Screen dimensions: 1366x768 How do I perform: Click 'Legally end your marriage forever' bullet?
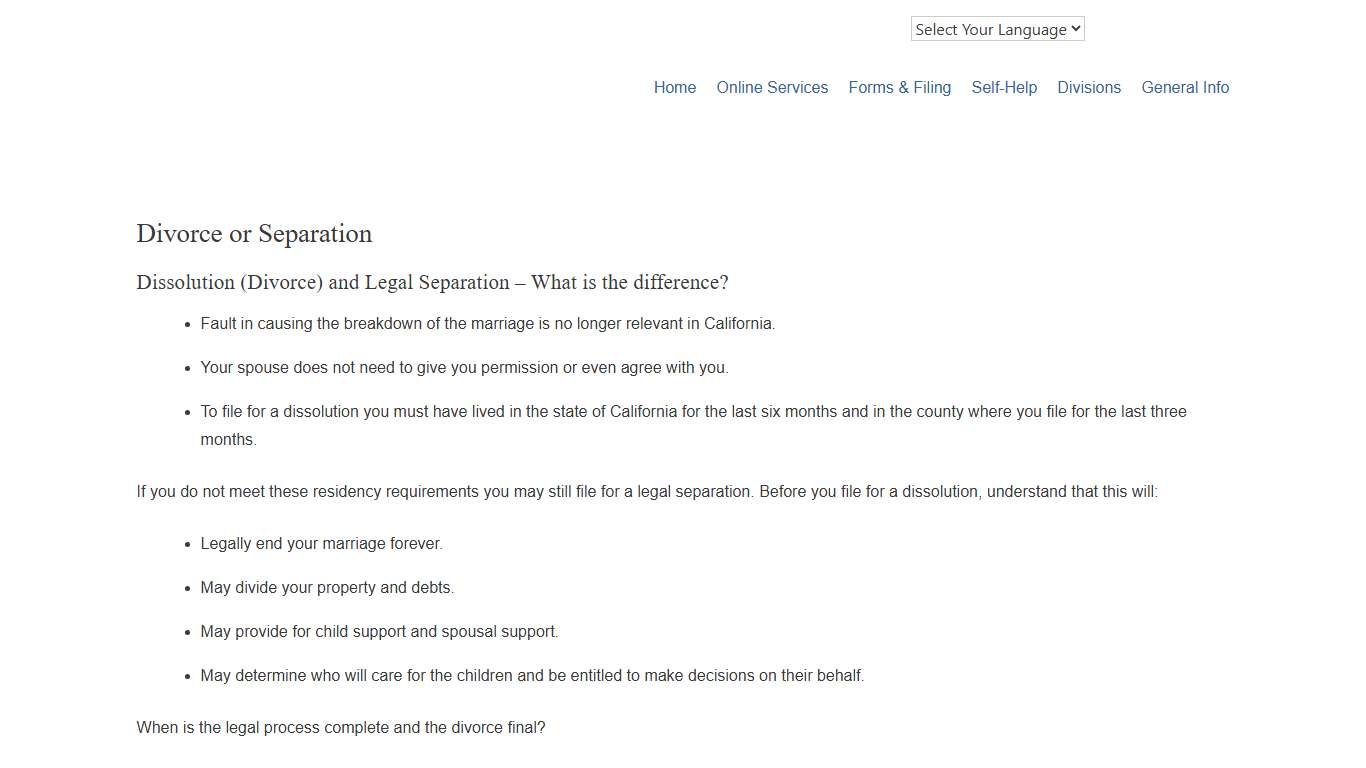coord(321,544)
